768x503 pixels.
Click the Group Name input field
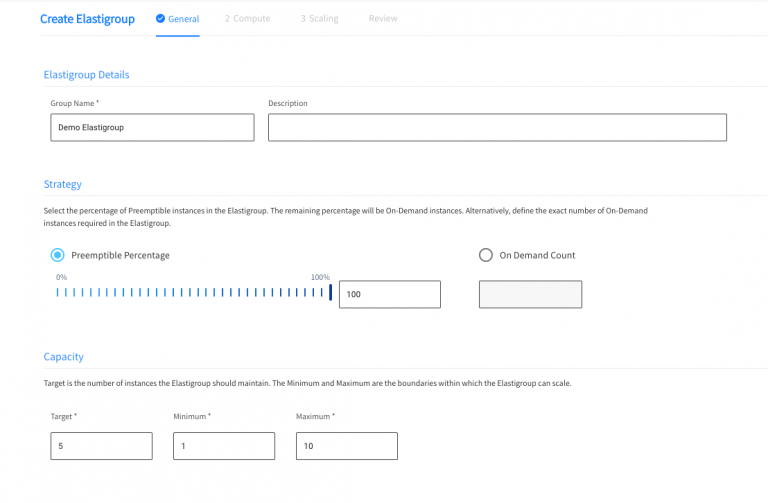click(x=152, y=127)
